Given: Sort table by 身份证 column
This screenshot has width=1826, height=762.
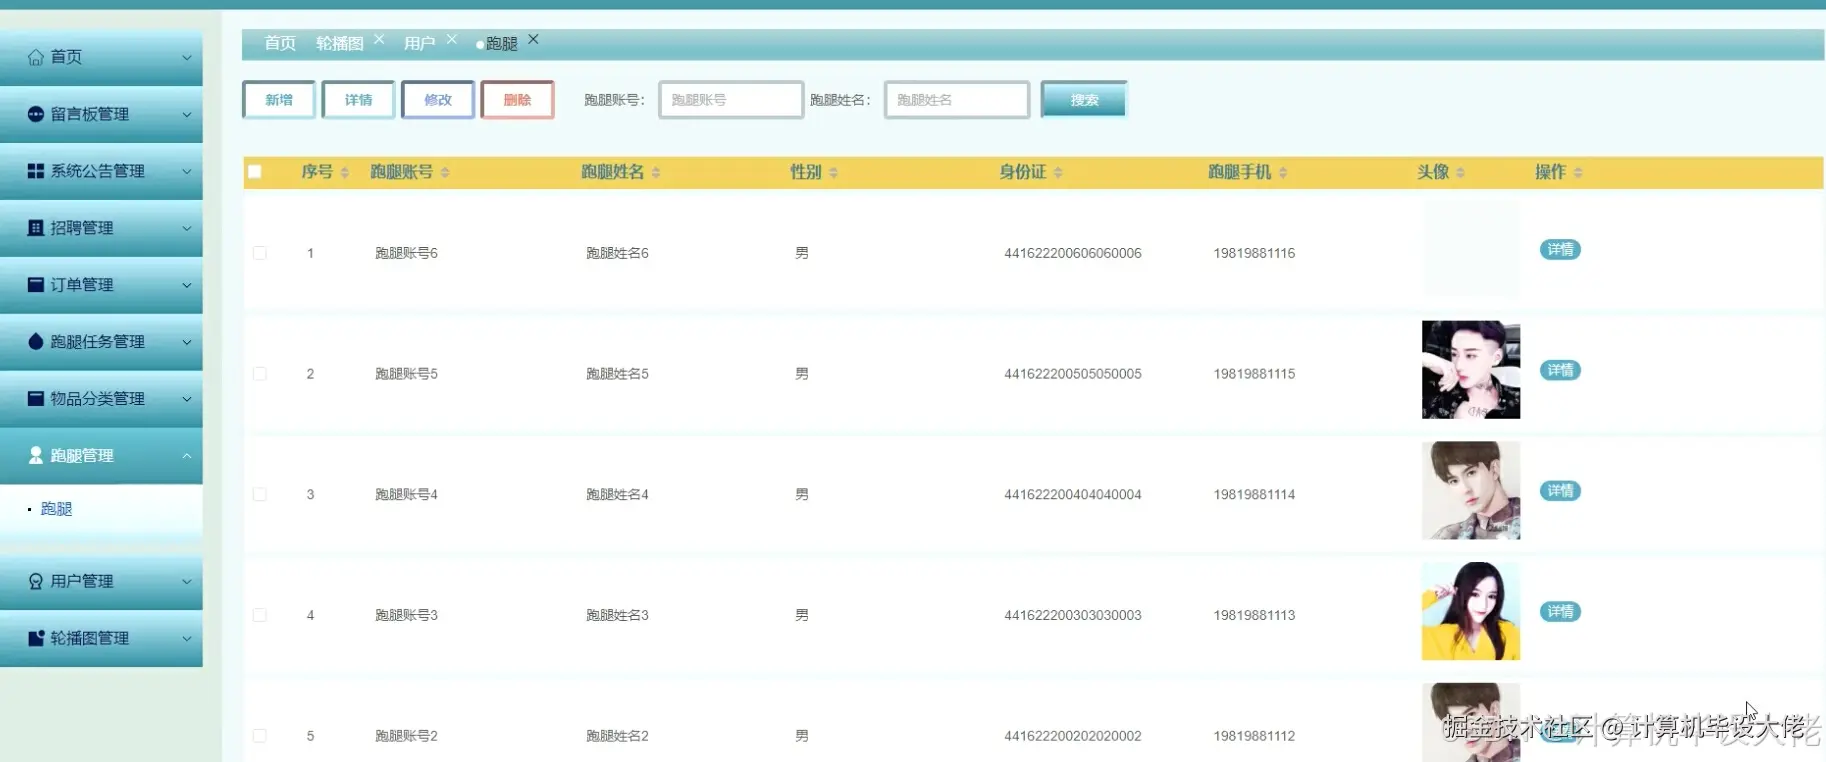Looking at the screenshot, I should [1058, 173].
